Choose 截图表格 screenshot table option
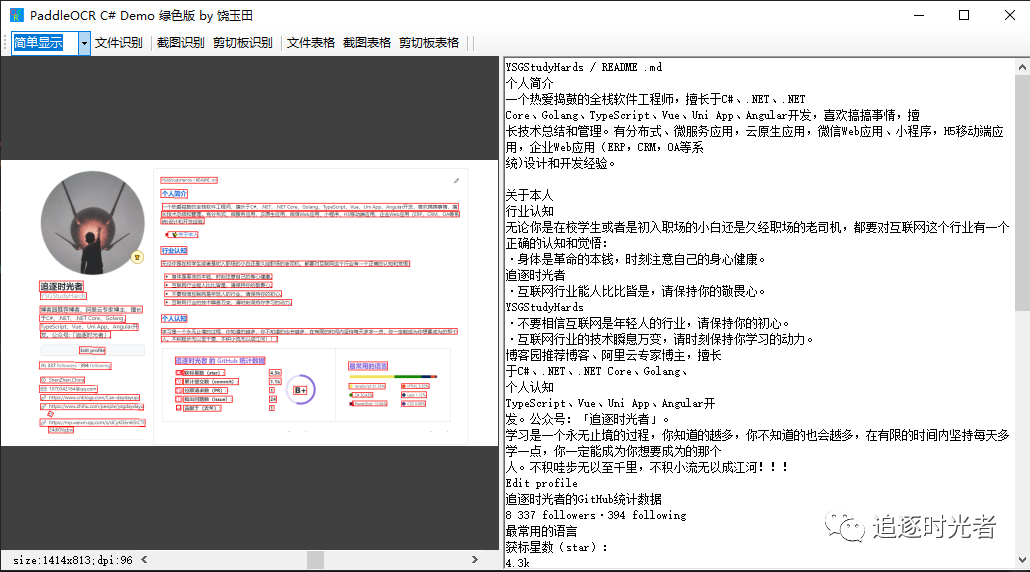 coord(367,43)
